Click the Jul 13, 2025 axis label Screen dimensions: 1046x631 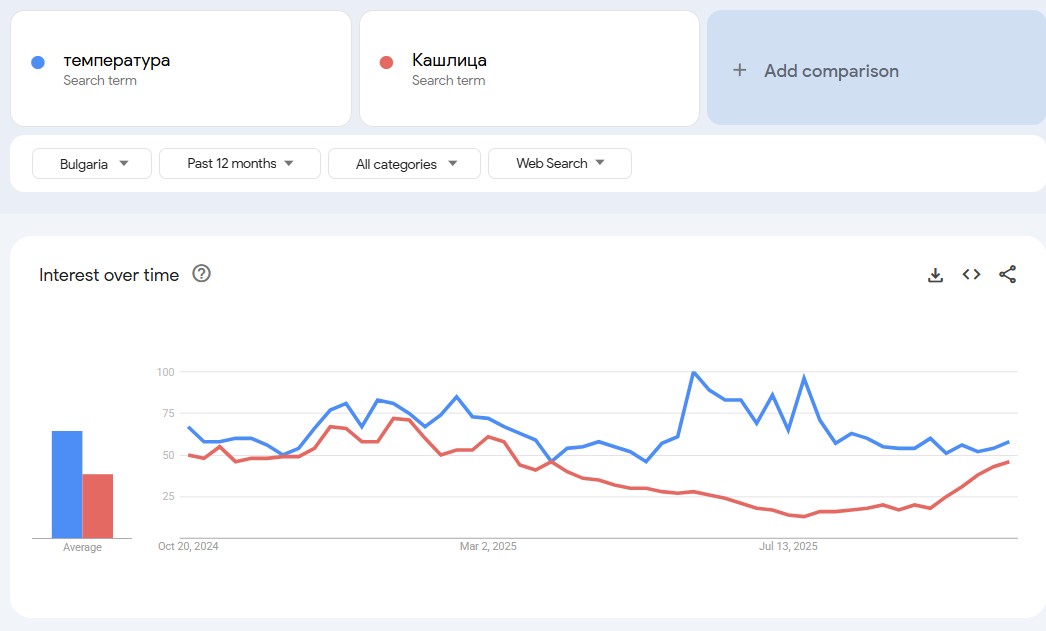(788, 546)
